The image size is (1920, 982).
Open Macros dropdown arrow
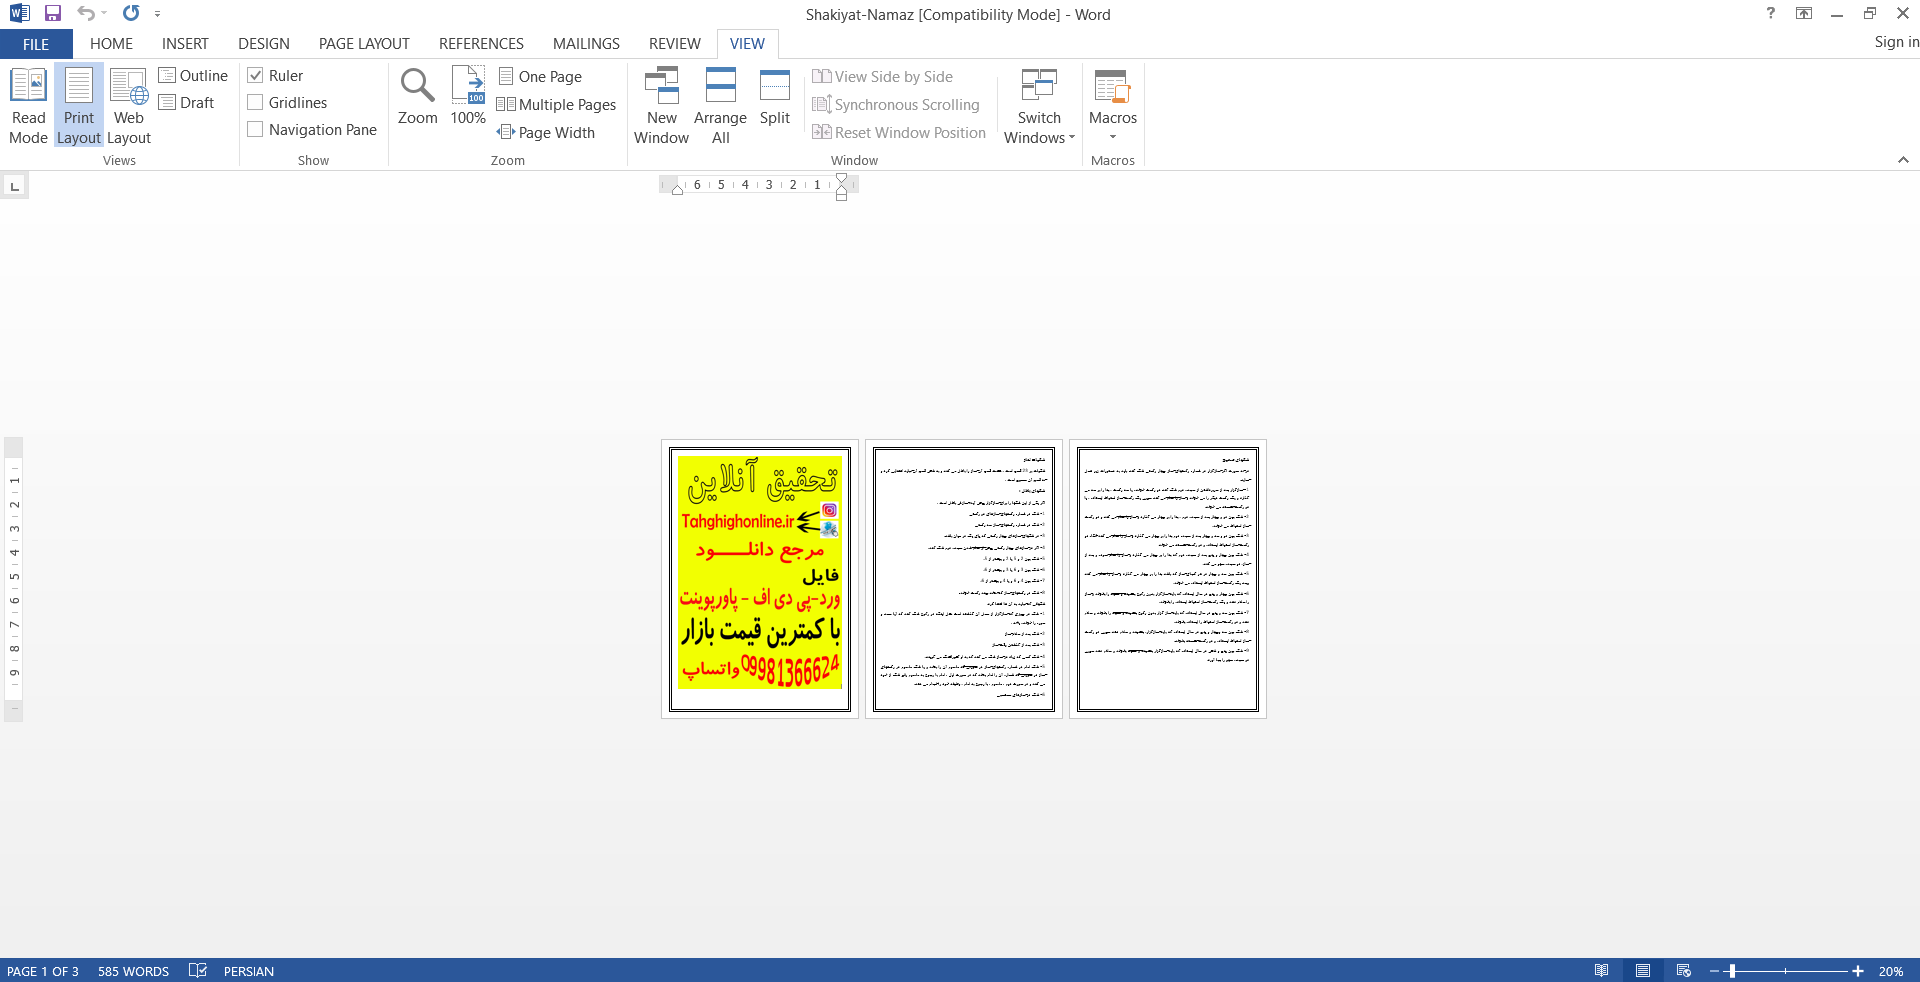click(x=1113, y=138)
